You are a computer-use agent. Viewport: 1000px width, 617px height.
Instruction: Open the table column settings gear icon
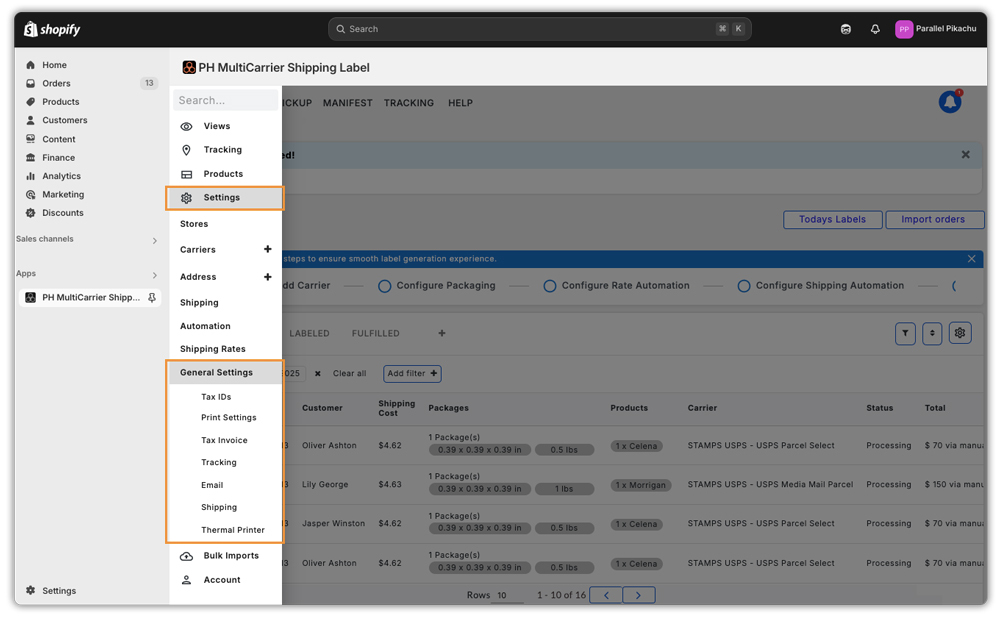point(960,333)
